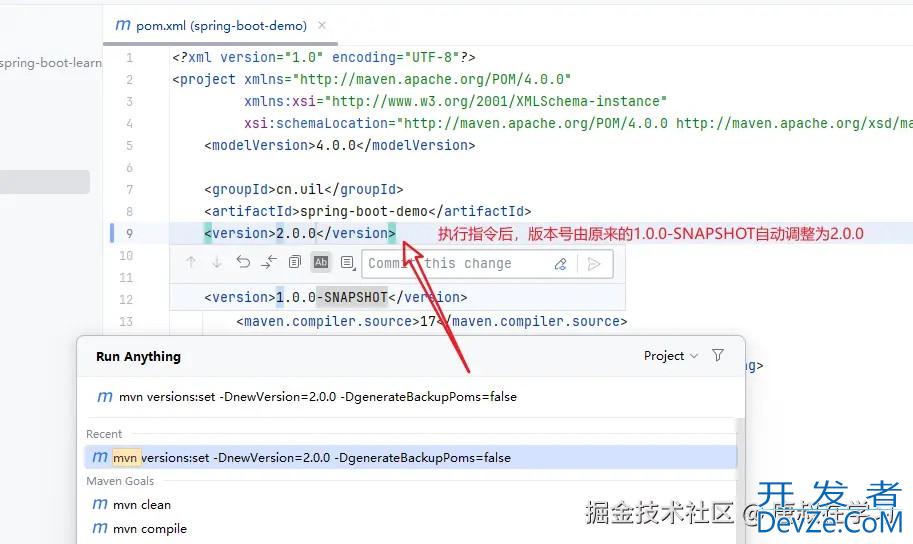
Task: Click the <modelVersion>4.0.0 line
Action: click(339, 146)
